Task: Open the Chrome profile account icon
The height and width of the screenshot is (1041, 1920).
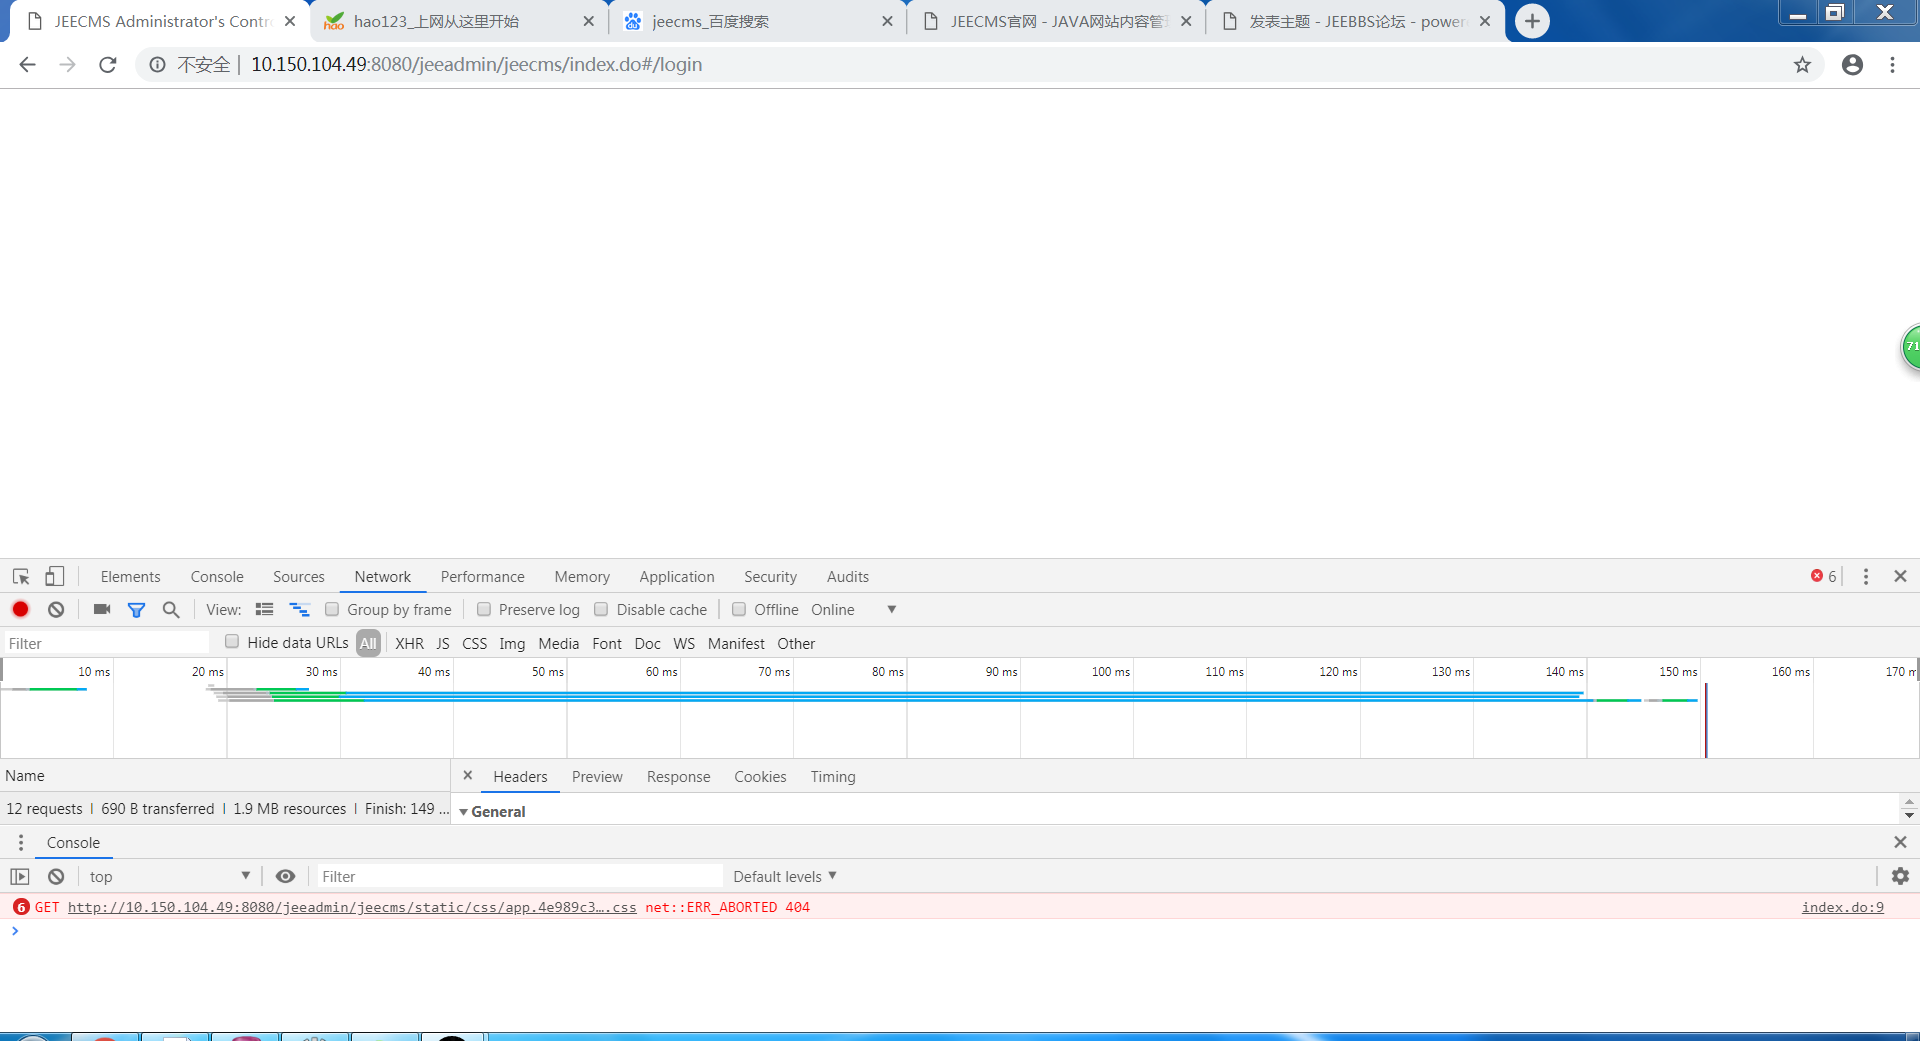Action: click(x=1852, y=65)
